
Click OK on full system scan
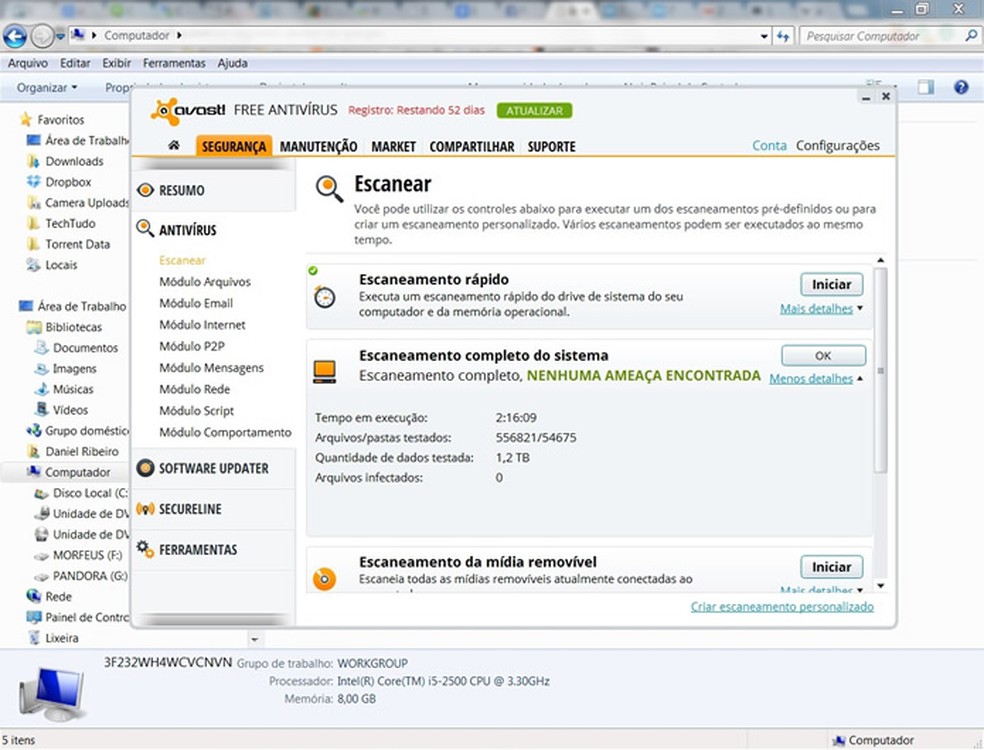point(823,355)
